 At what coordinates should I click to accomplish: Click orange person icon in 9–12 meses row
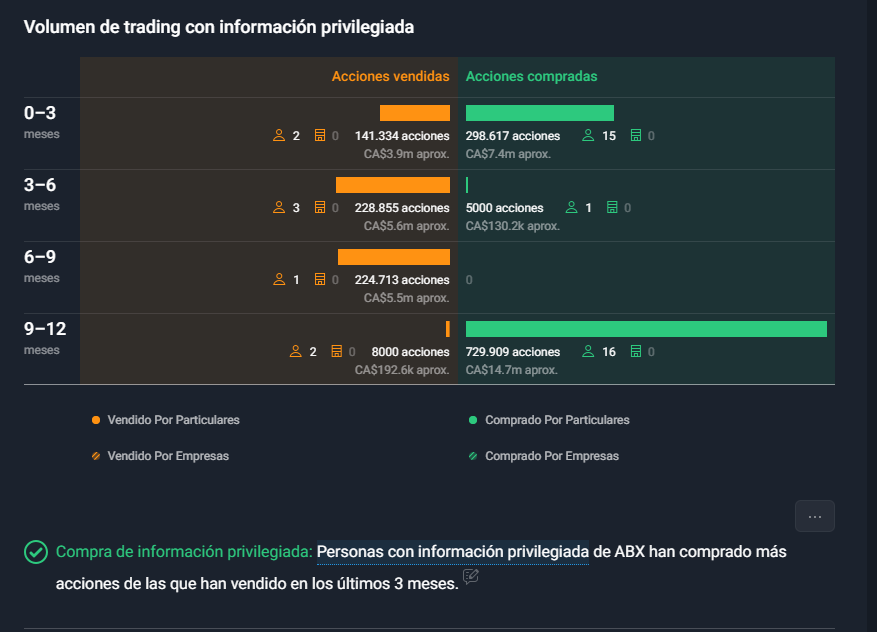click(295, 351)
